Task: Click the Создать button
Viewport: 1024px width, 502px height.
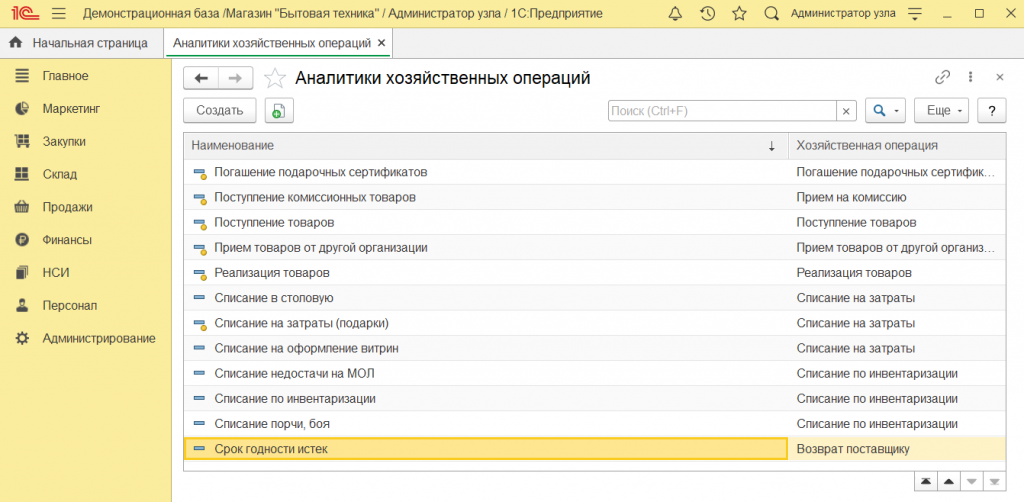Action: [220, 111]
